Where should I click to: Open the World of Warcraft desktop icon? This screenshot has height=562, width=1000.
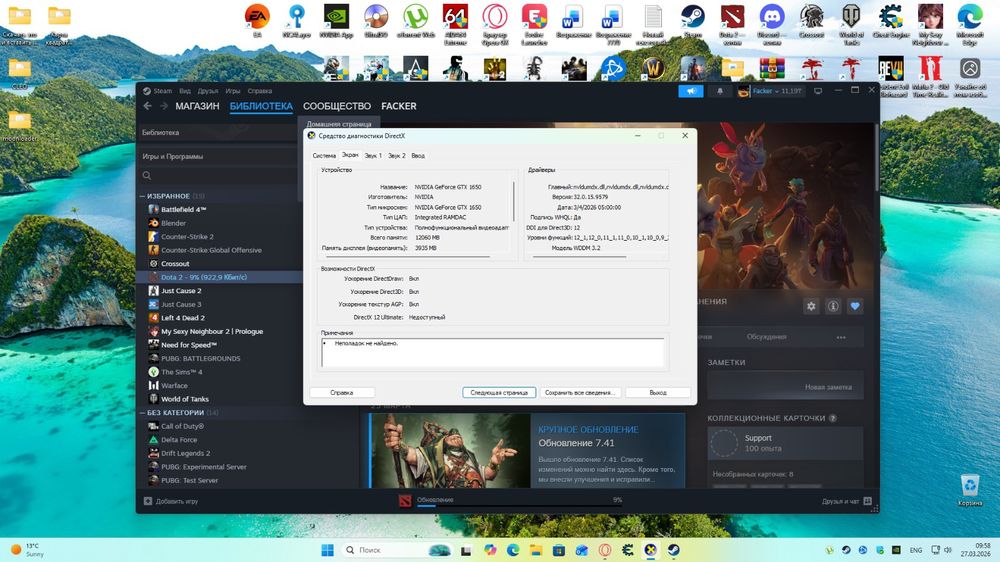pos(653,68)
